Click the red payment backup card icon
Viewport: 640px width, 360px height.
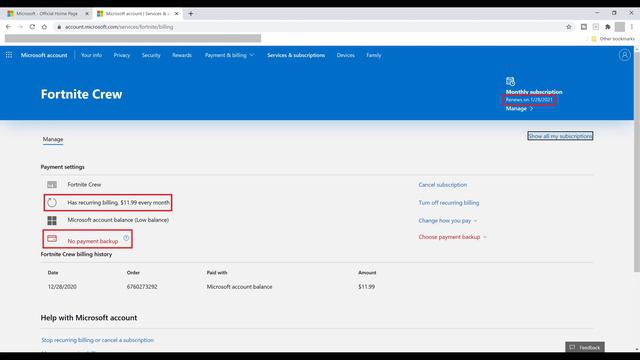pyautogui.click(x=52, y=238)
